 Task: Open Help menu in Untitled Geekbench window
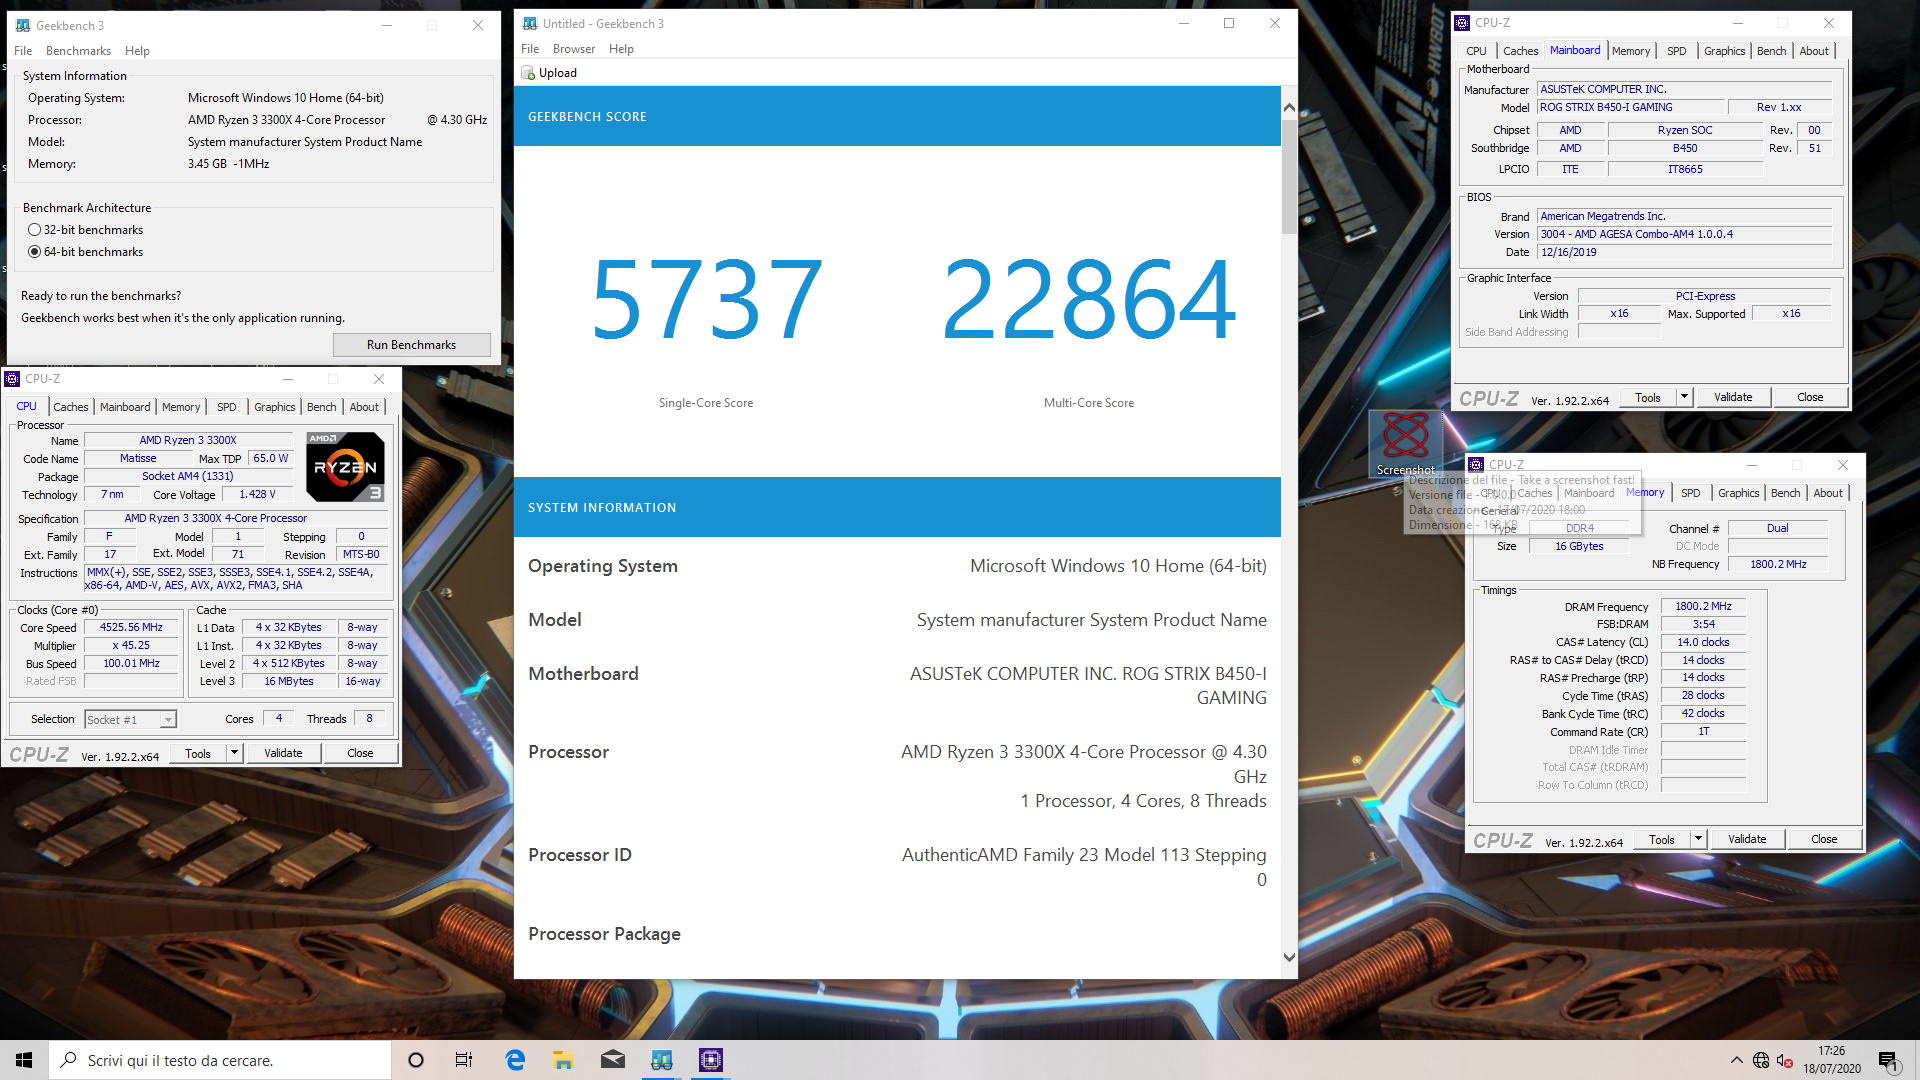point(621,49)
